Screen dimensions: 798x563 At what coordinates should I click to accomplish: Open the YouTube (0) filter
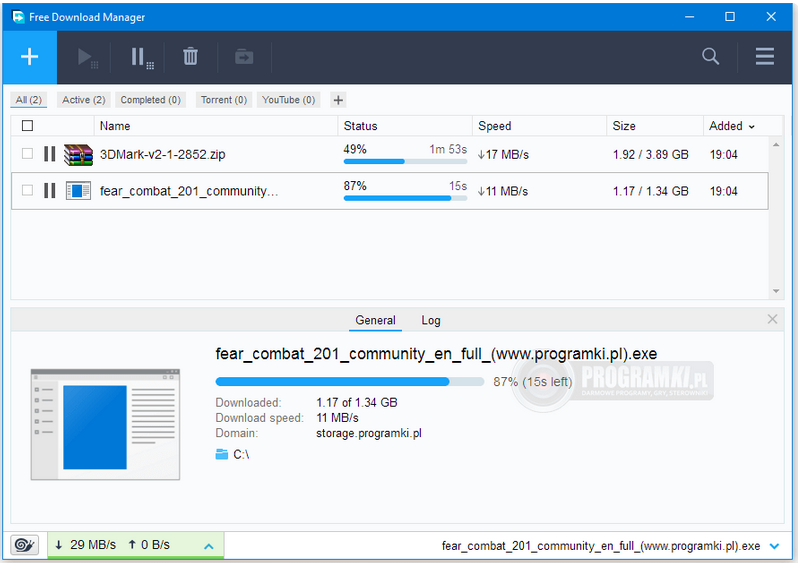click(x=288, y=100)
